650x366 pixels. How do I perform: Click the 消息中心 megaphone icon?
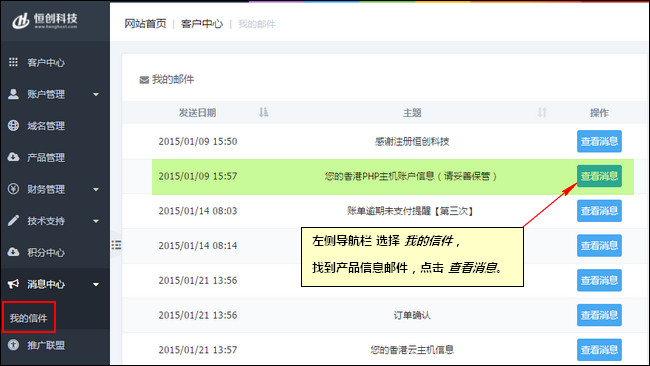click(13, 284)
